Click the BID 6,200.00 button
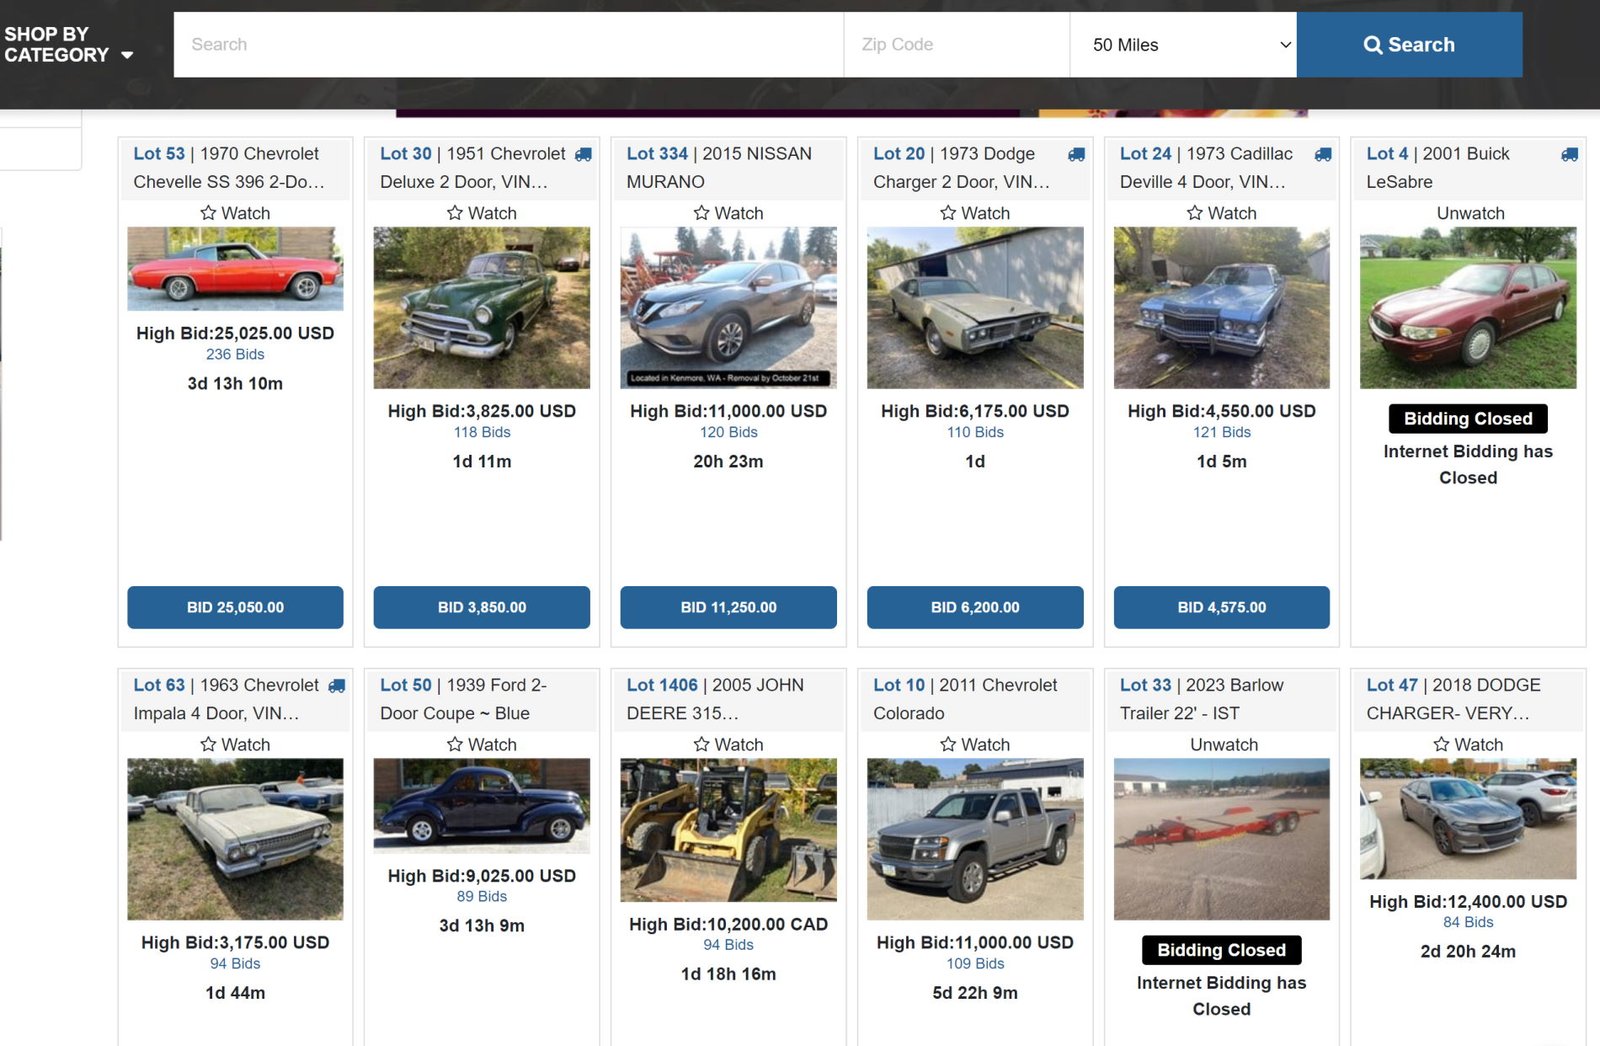Image resolution: width=1600 pixels, height=1046 pixels. pos(975,607)
